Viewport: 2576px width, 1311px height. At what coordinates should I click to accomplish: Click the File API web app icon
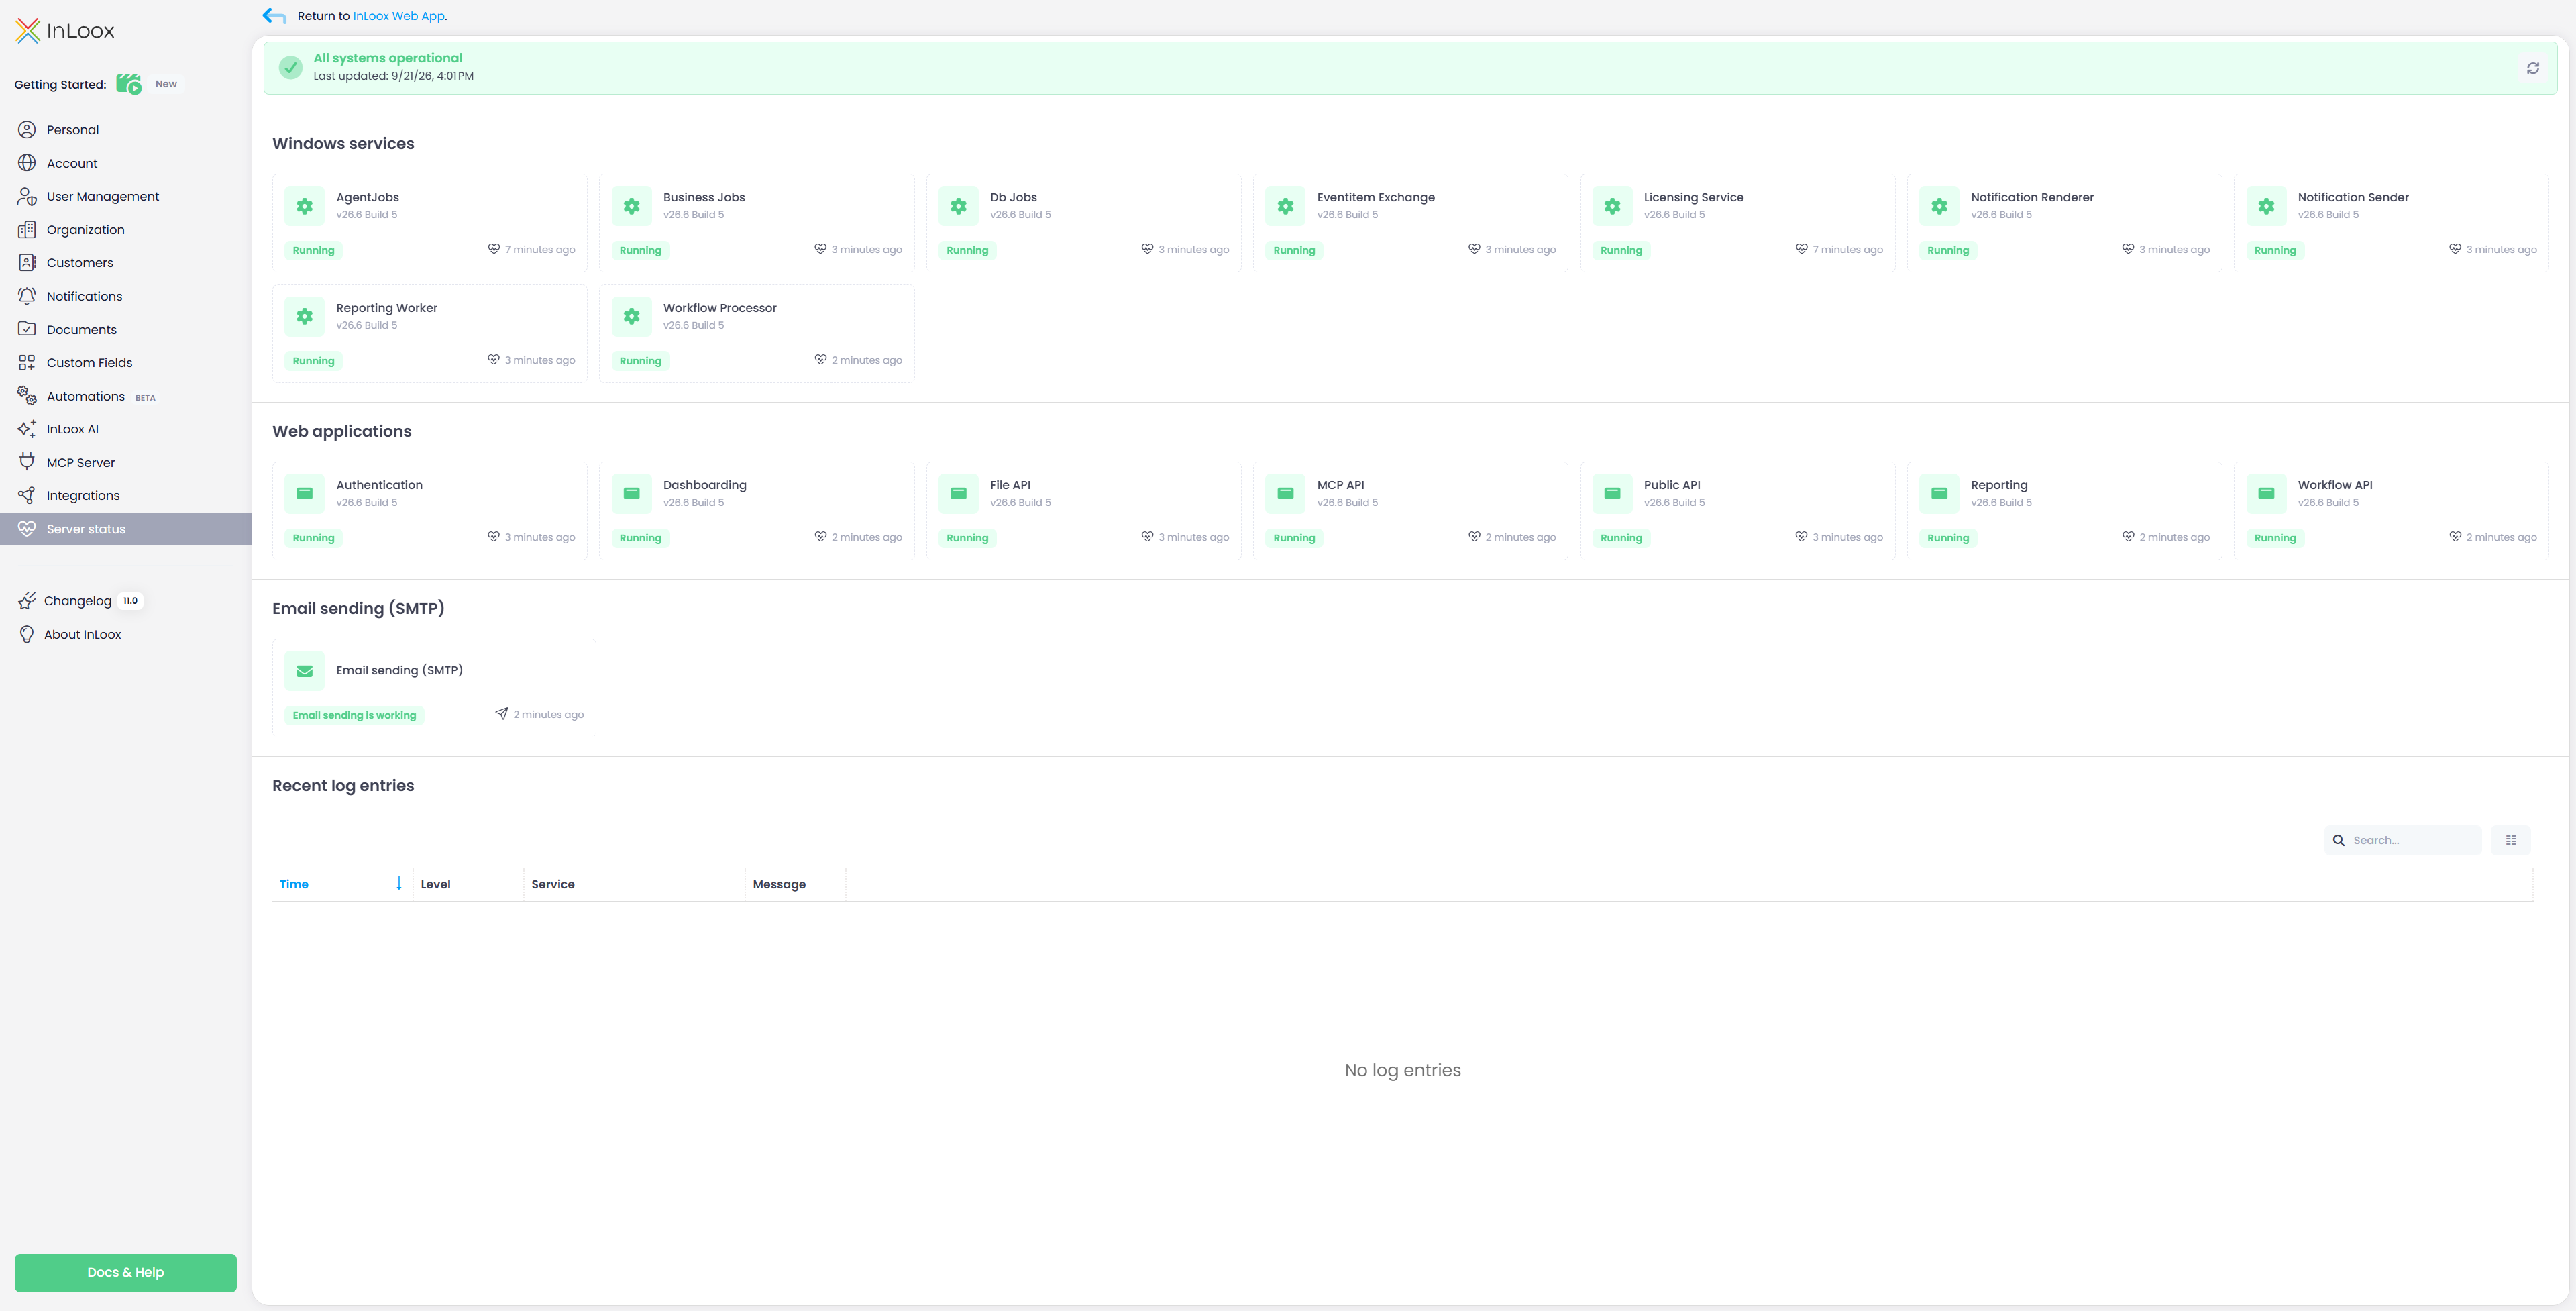959,493
